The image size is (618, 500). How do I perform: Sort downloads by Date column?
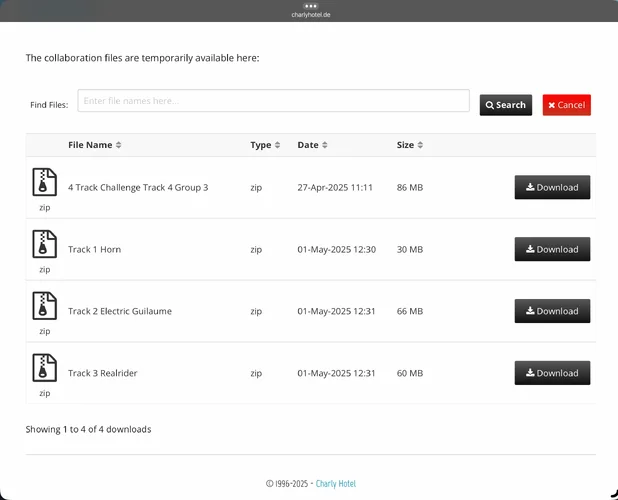tap(312, 145)
